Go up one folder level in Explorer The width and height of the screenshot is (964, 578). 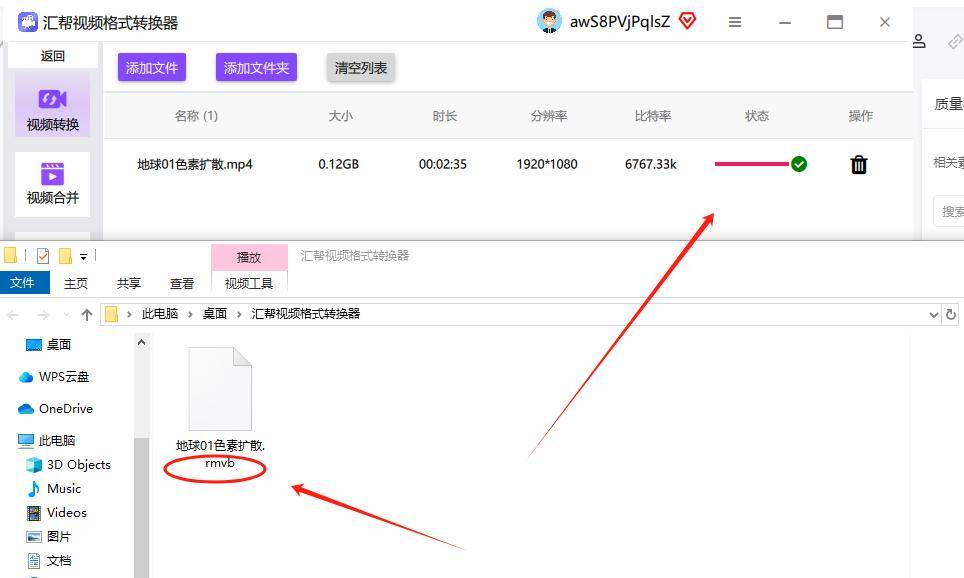click(87, 315)
